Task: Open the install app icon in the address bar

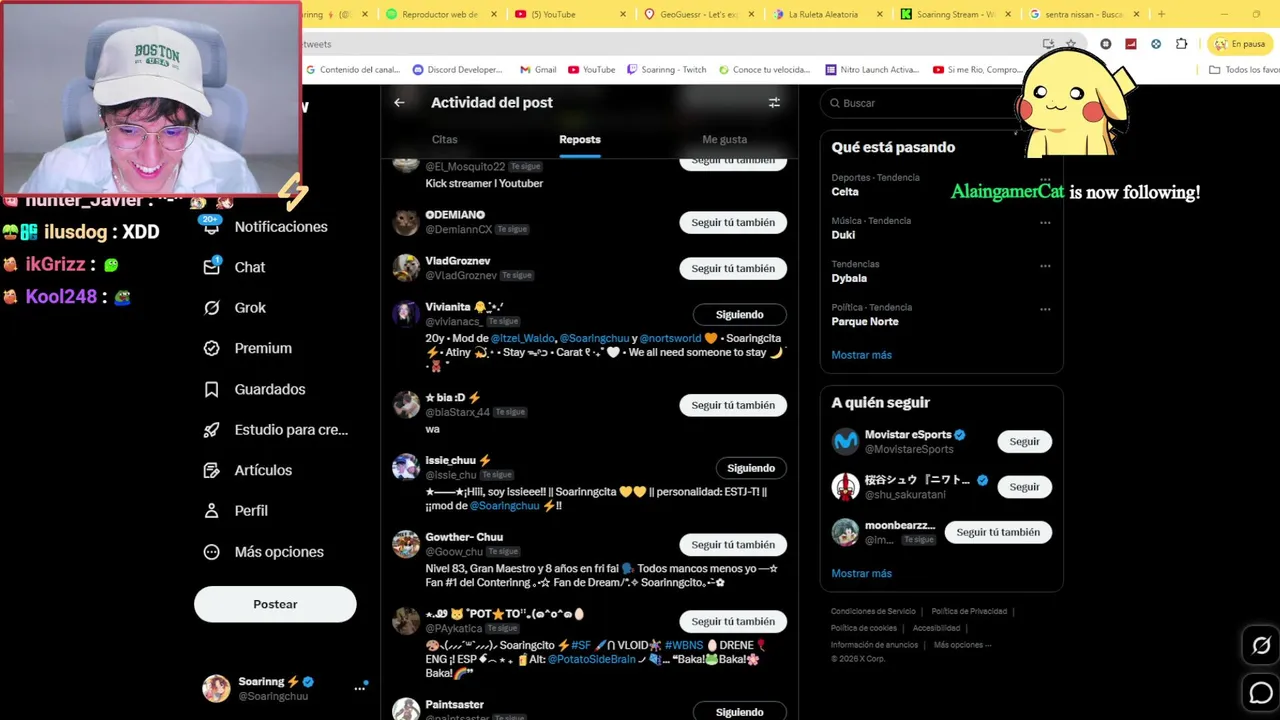Action: (1048, 44)
